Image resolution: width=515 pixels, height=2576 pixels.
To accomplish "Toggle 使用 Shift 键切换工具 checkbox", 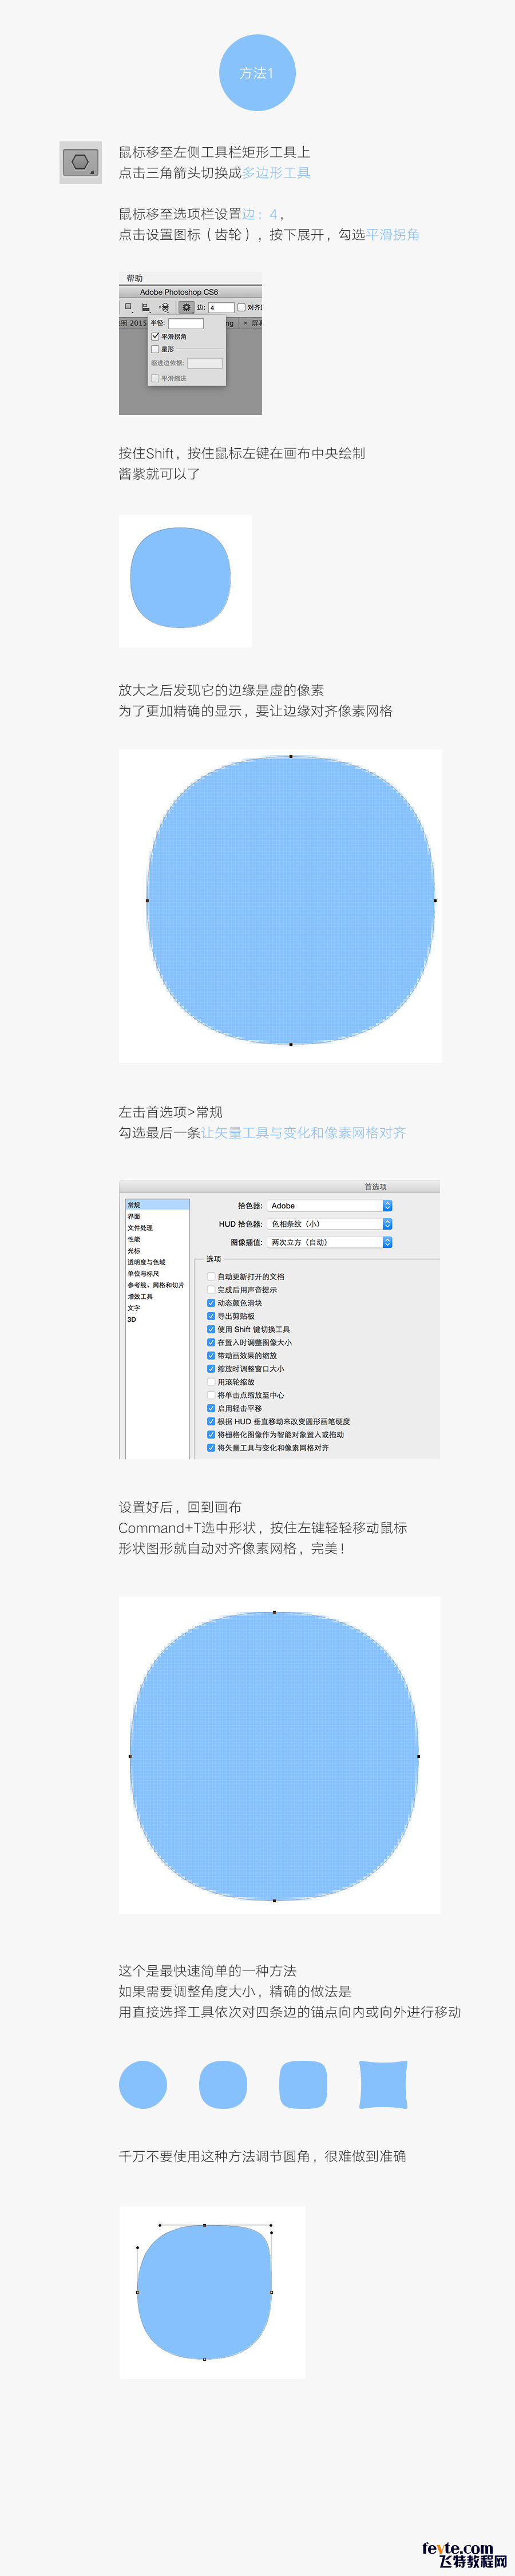I will click(x=211, y=1329).
